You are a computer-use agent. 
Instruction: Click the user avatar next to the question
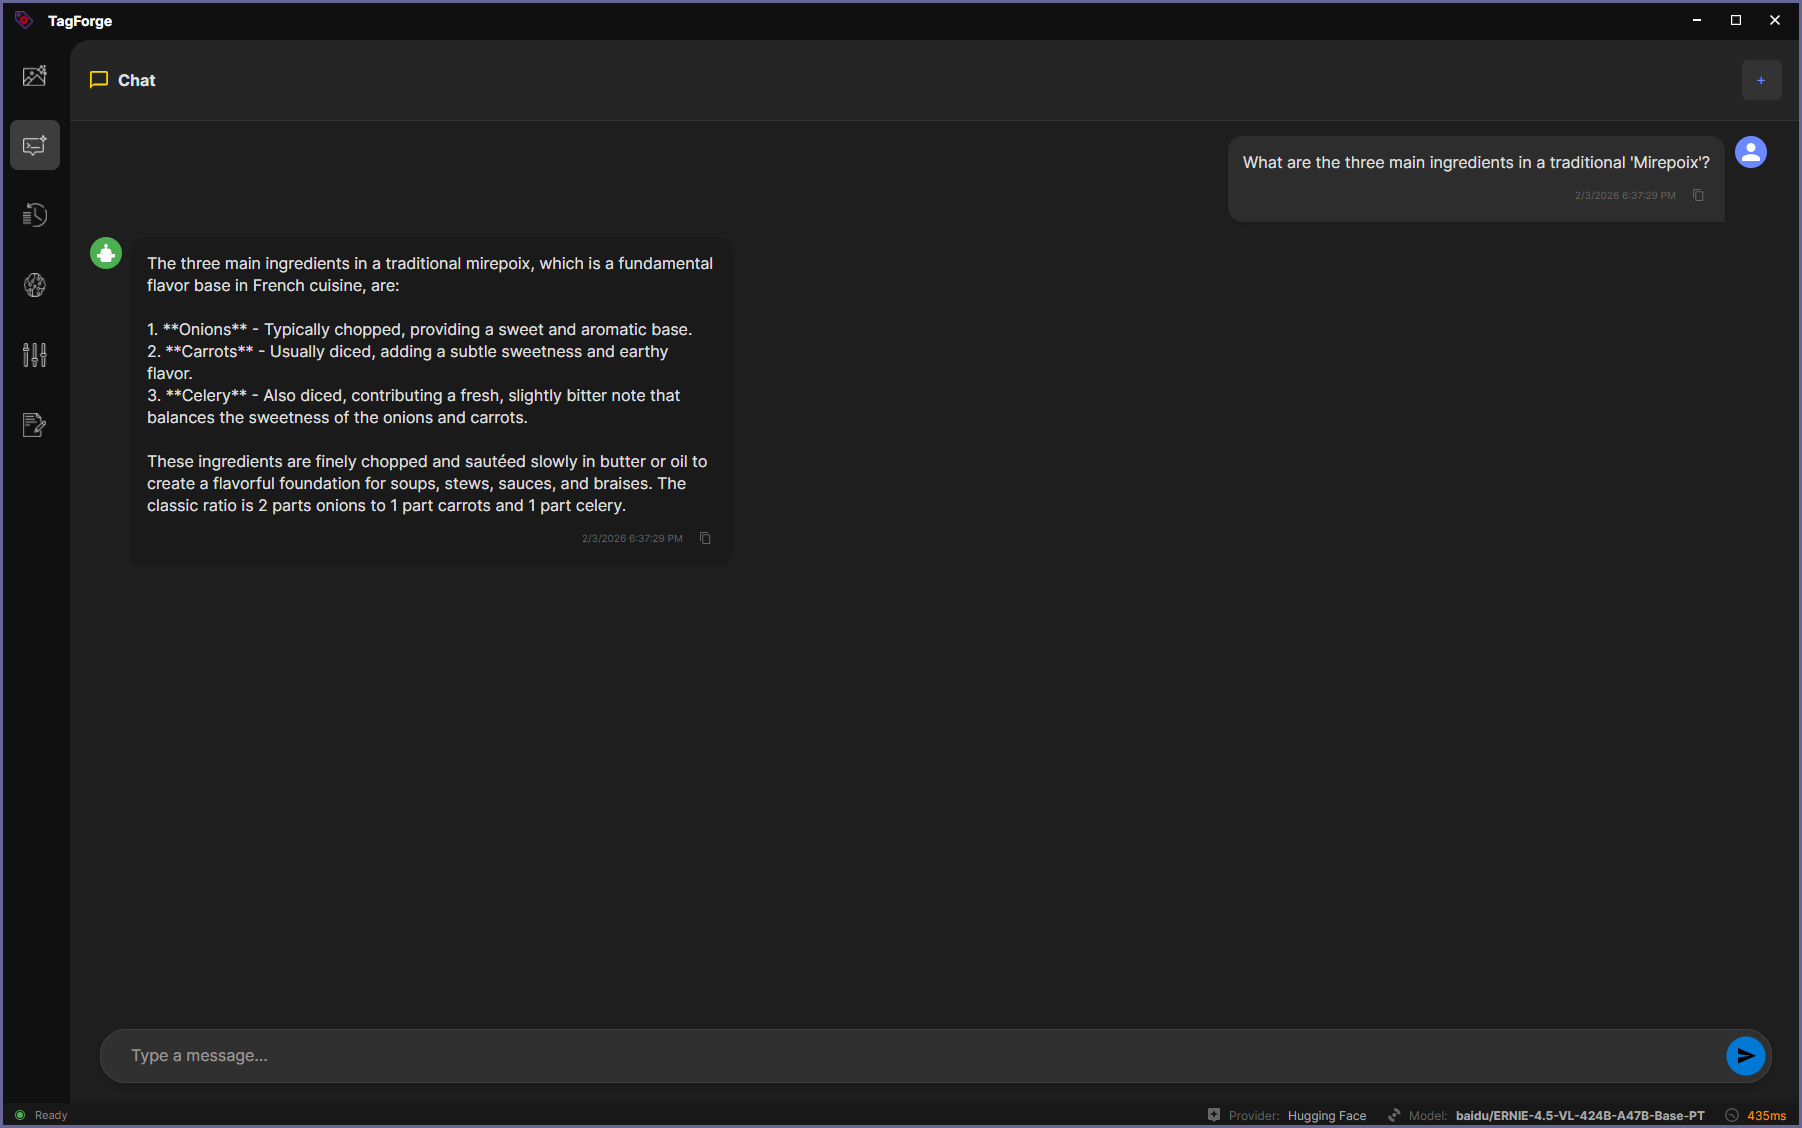pyautogui.click(x=1751, y=152)
